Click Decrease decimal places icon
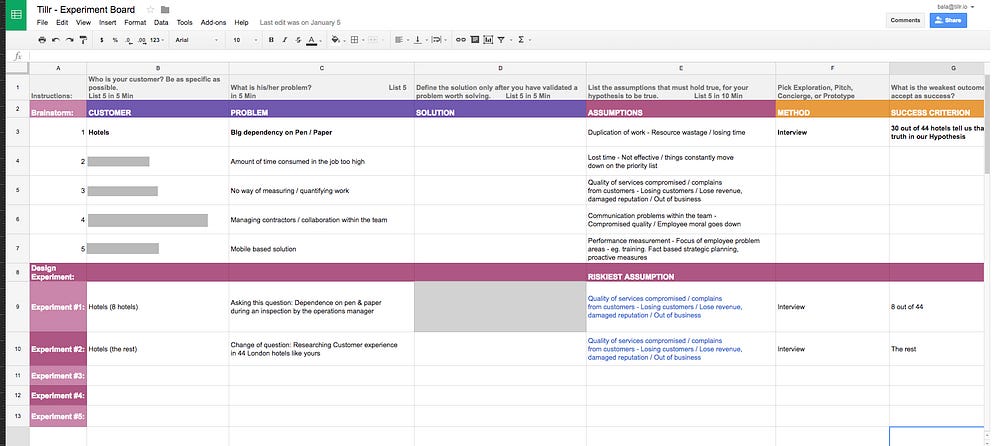 pos(128,40)
